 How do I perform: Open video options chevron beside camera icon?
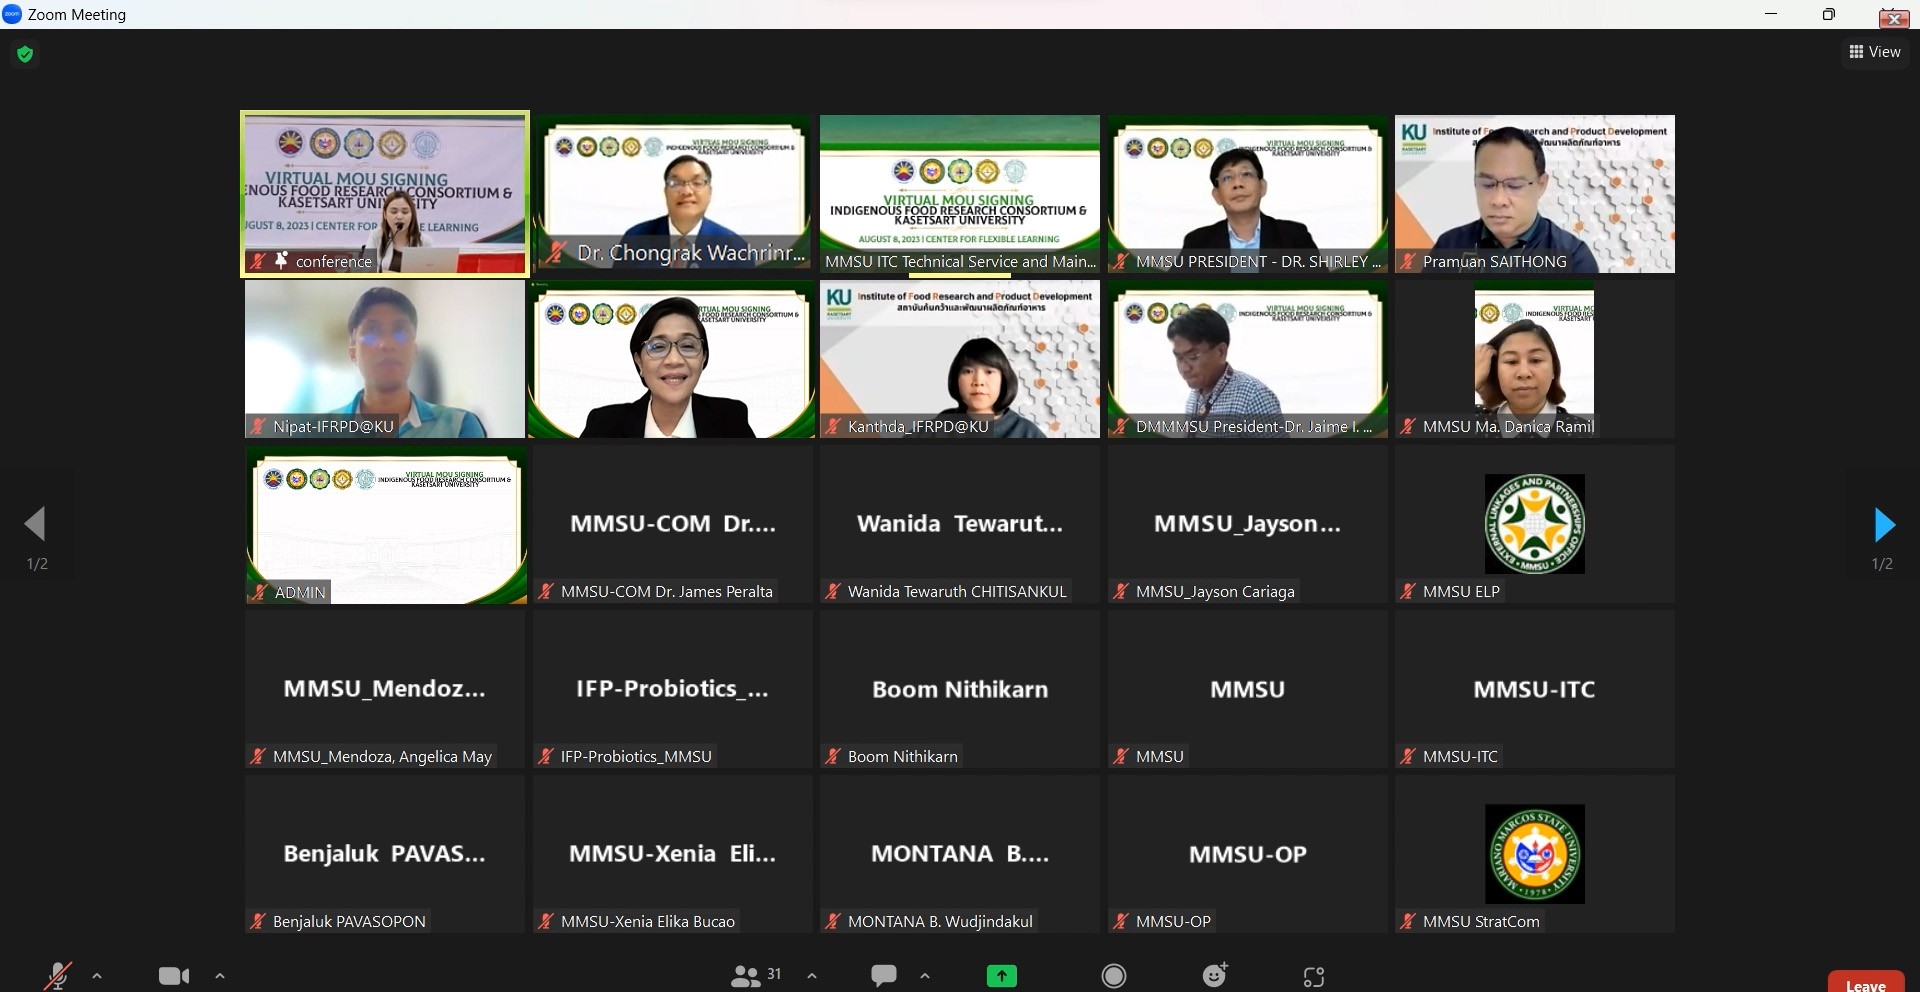click(219, 976)
